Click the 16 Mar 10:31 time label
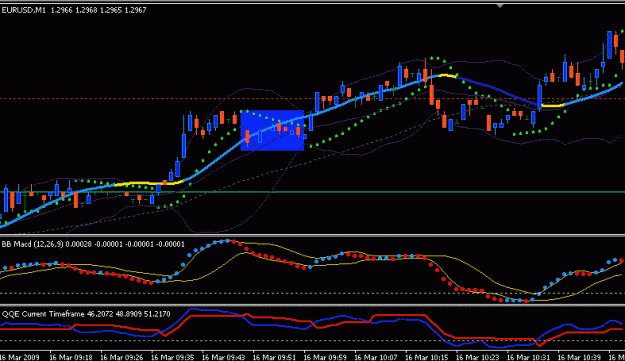The width and height of the screenshot is (625, 361). 528,357
